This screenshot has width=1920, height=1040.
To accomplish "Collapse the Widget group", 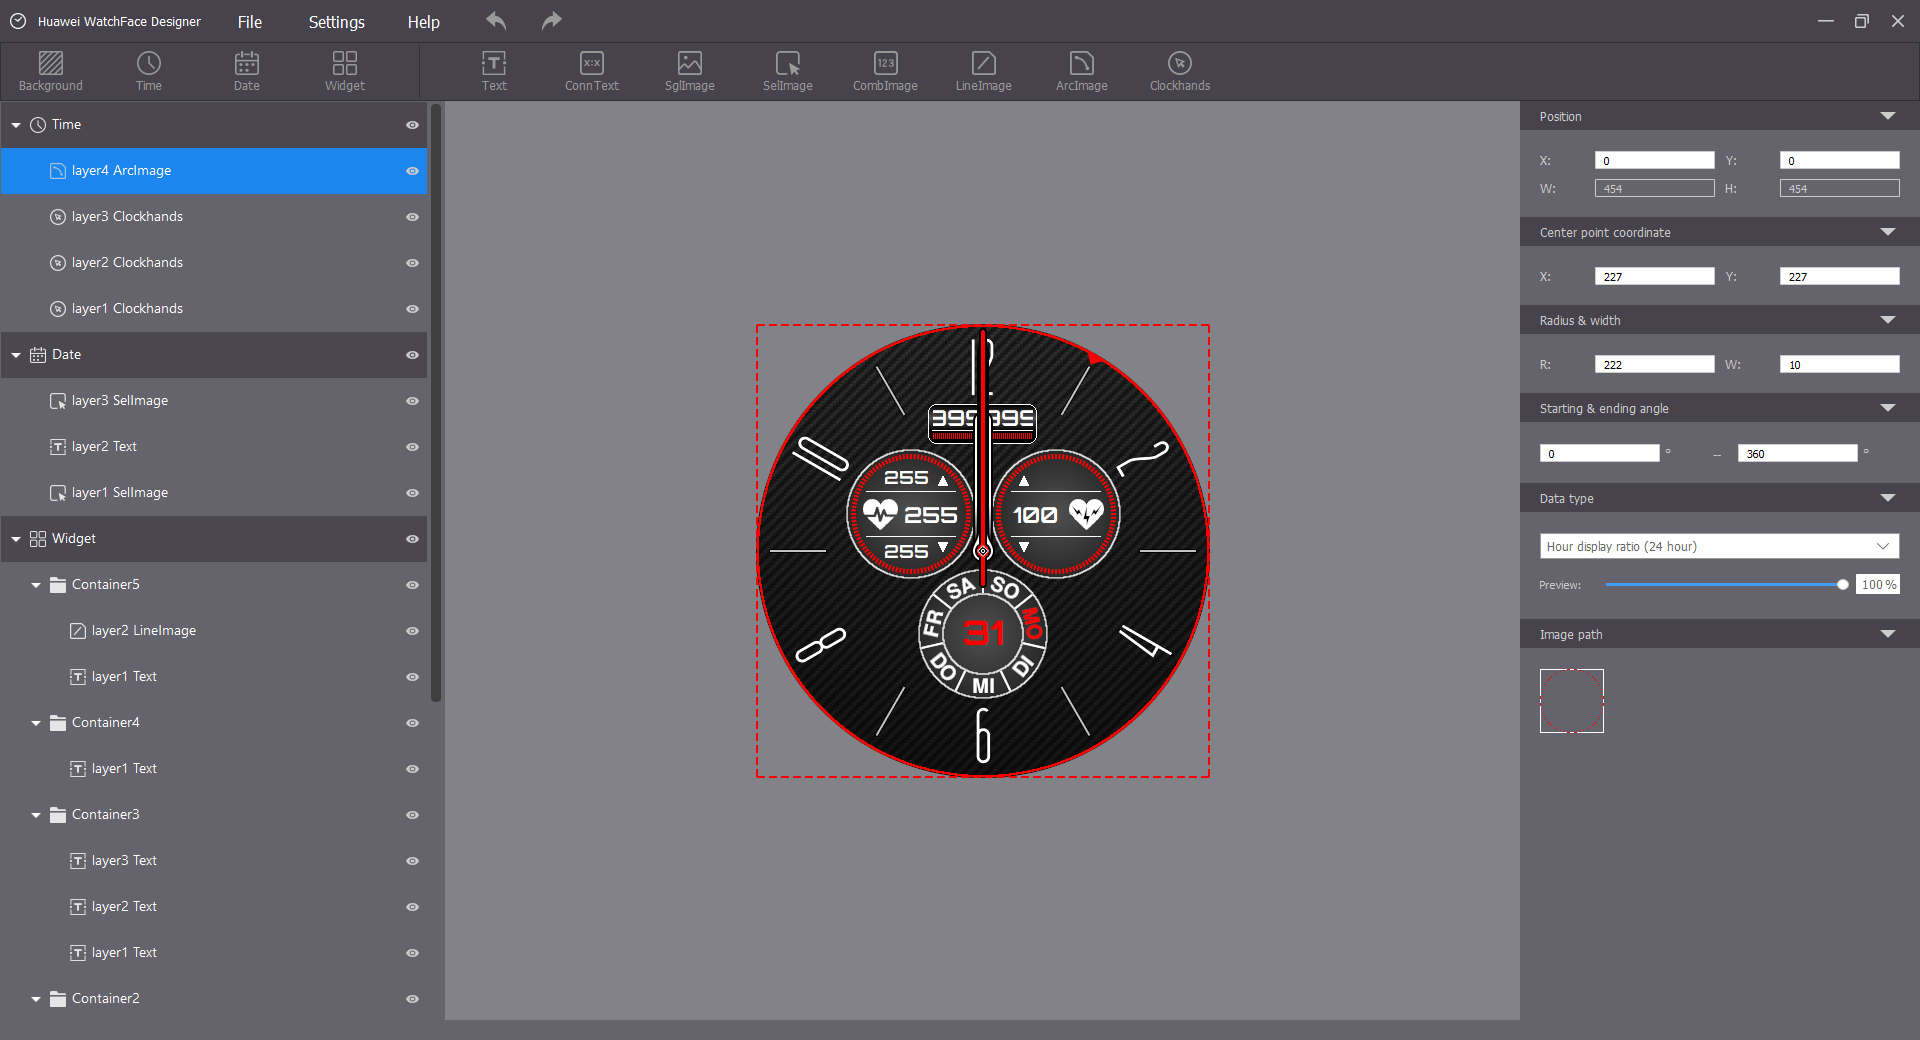I will 16,539.
